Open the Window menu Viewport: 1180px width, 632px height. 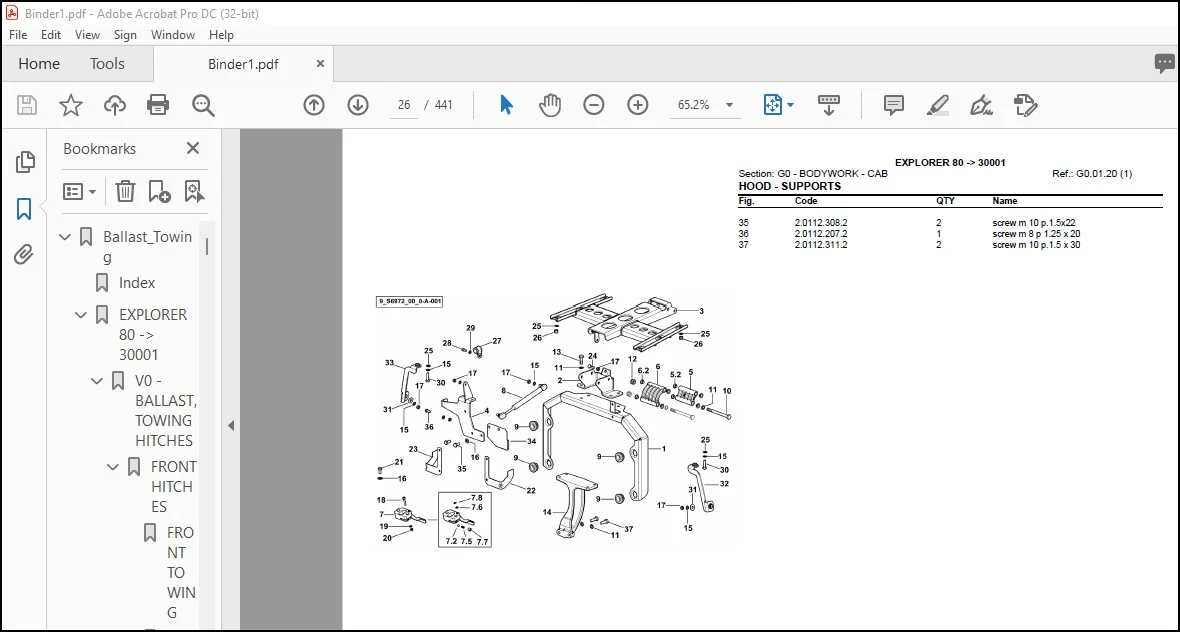[173, 35]
